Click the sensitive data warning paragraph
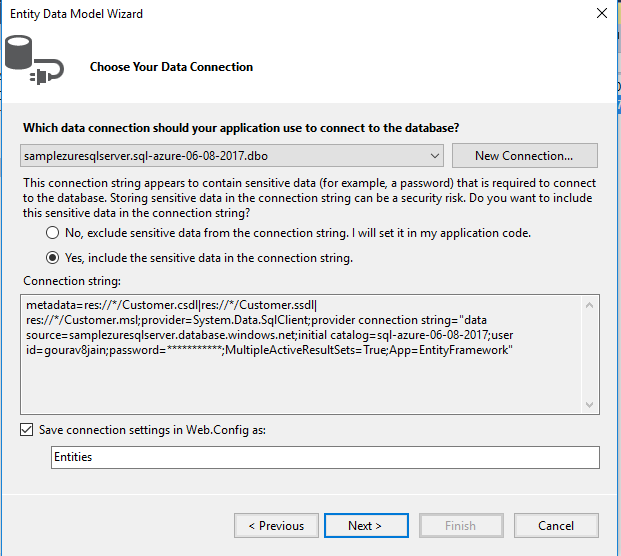 [308, 198]
